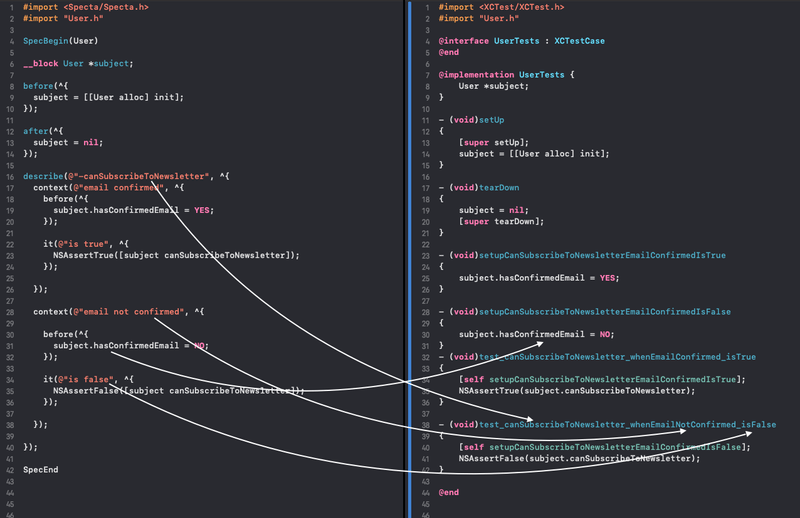Click the (void)tearDown method signature
Image resolution: width=800 pixels, height=518 pixels.
coord(479,188)
